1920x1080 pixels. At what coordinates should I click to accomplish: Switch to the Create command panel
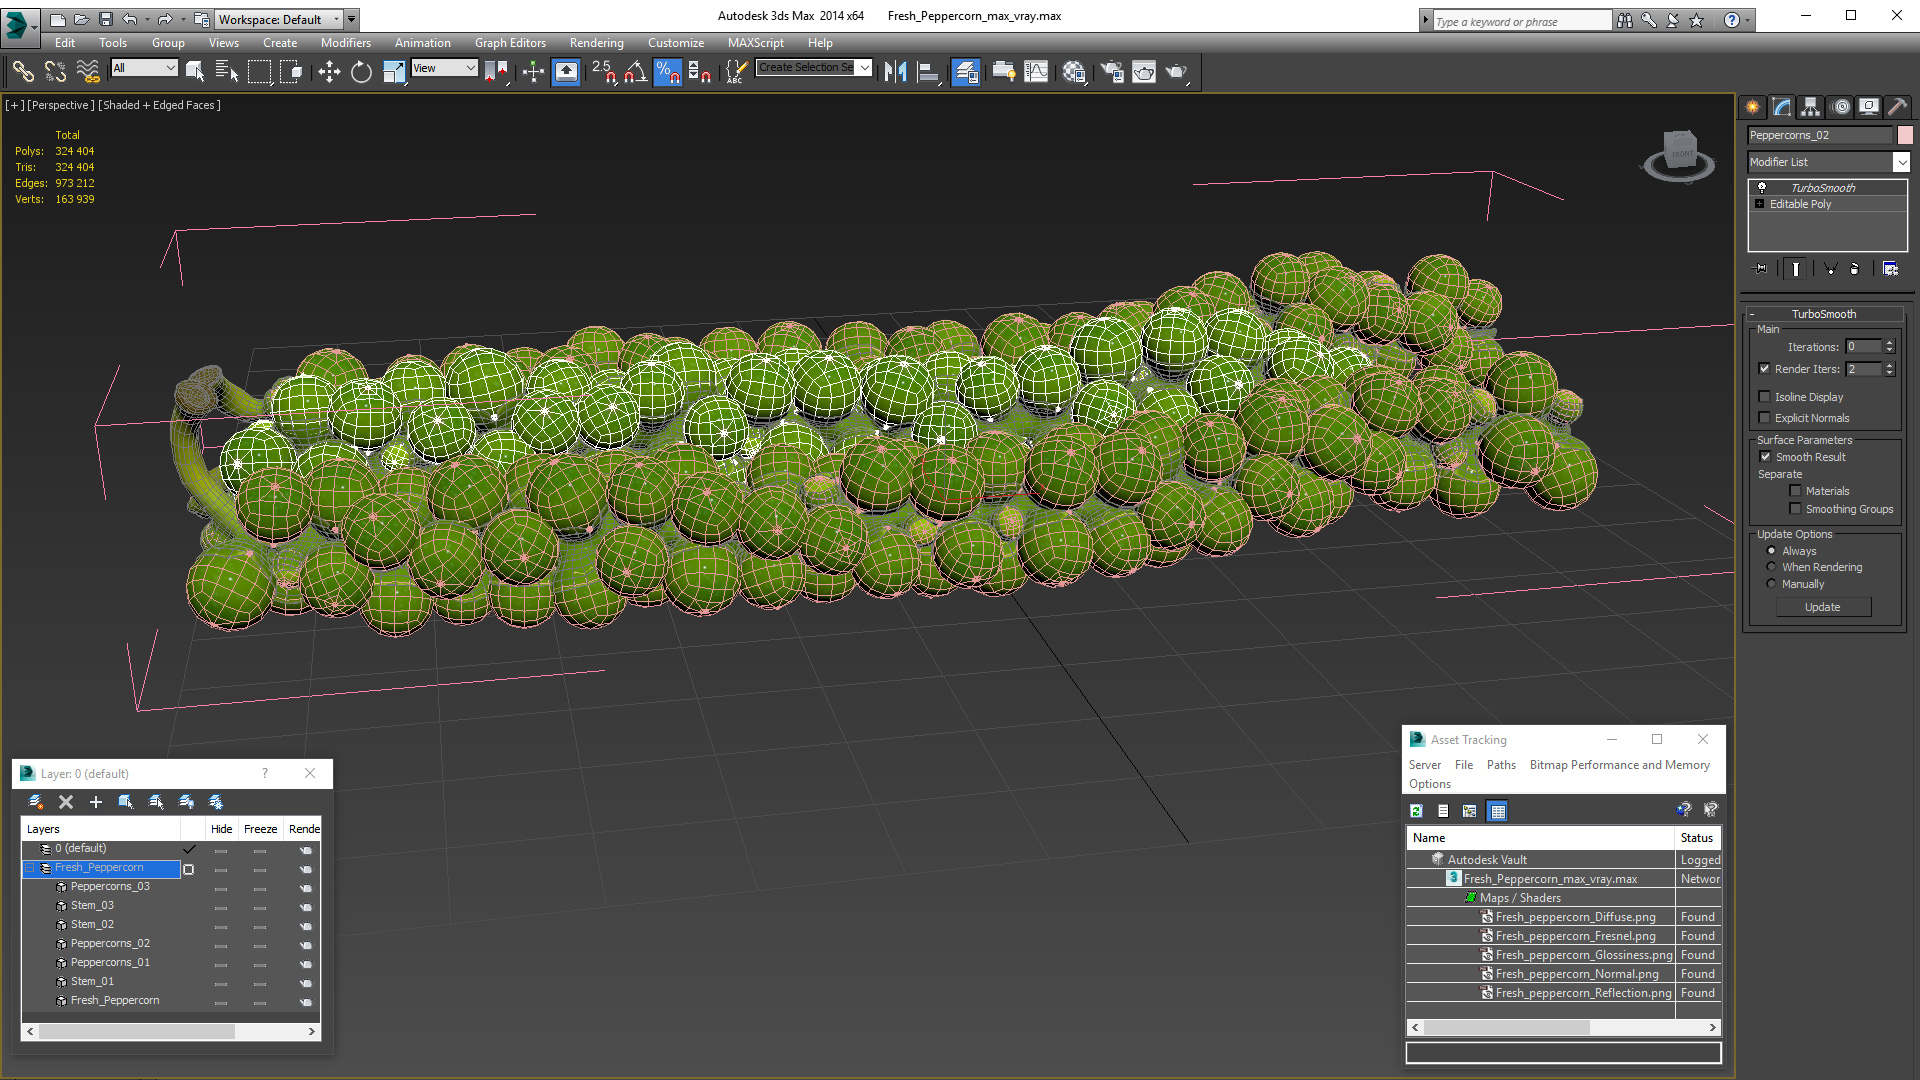pyautogui.click(x=1752, y=106)
